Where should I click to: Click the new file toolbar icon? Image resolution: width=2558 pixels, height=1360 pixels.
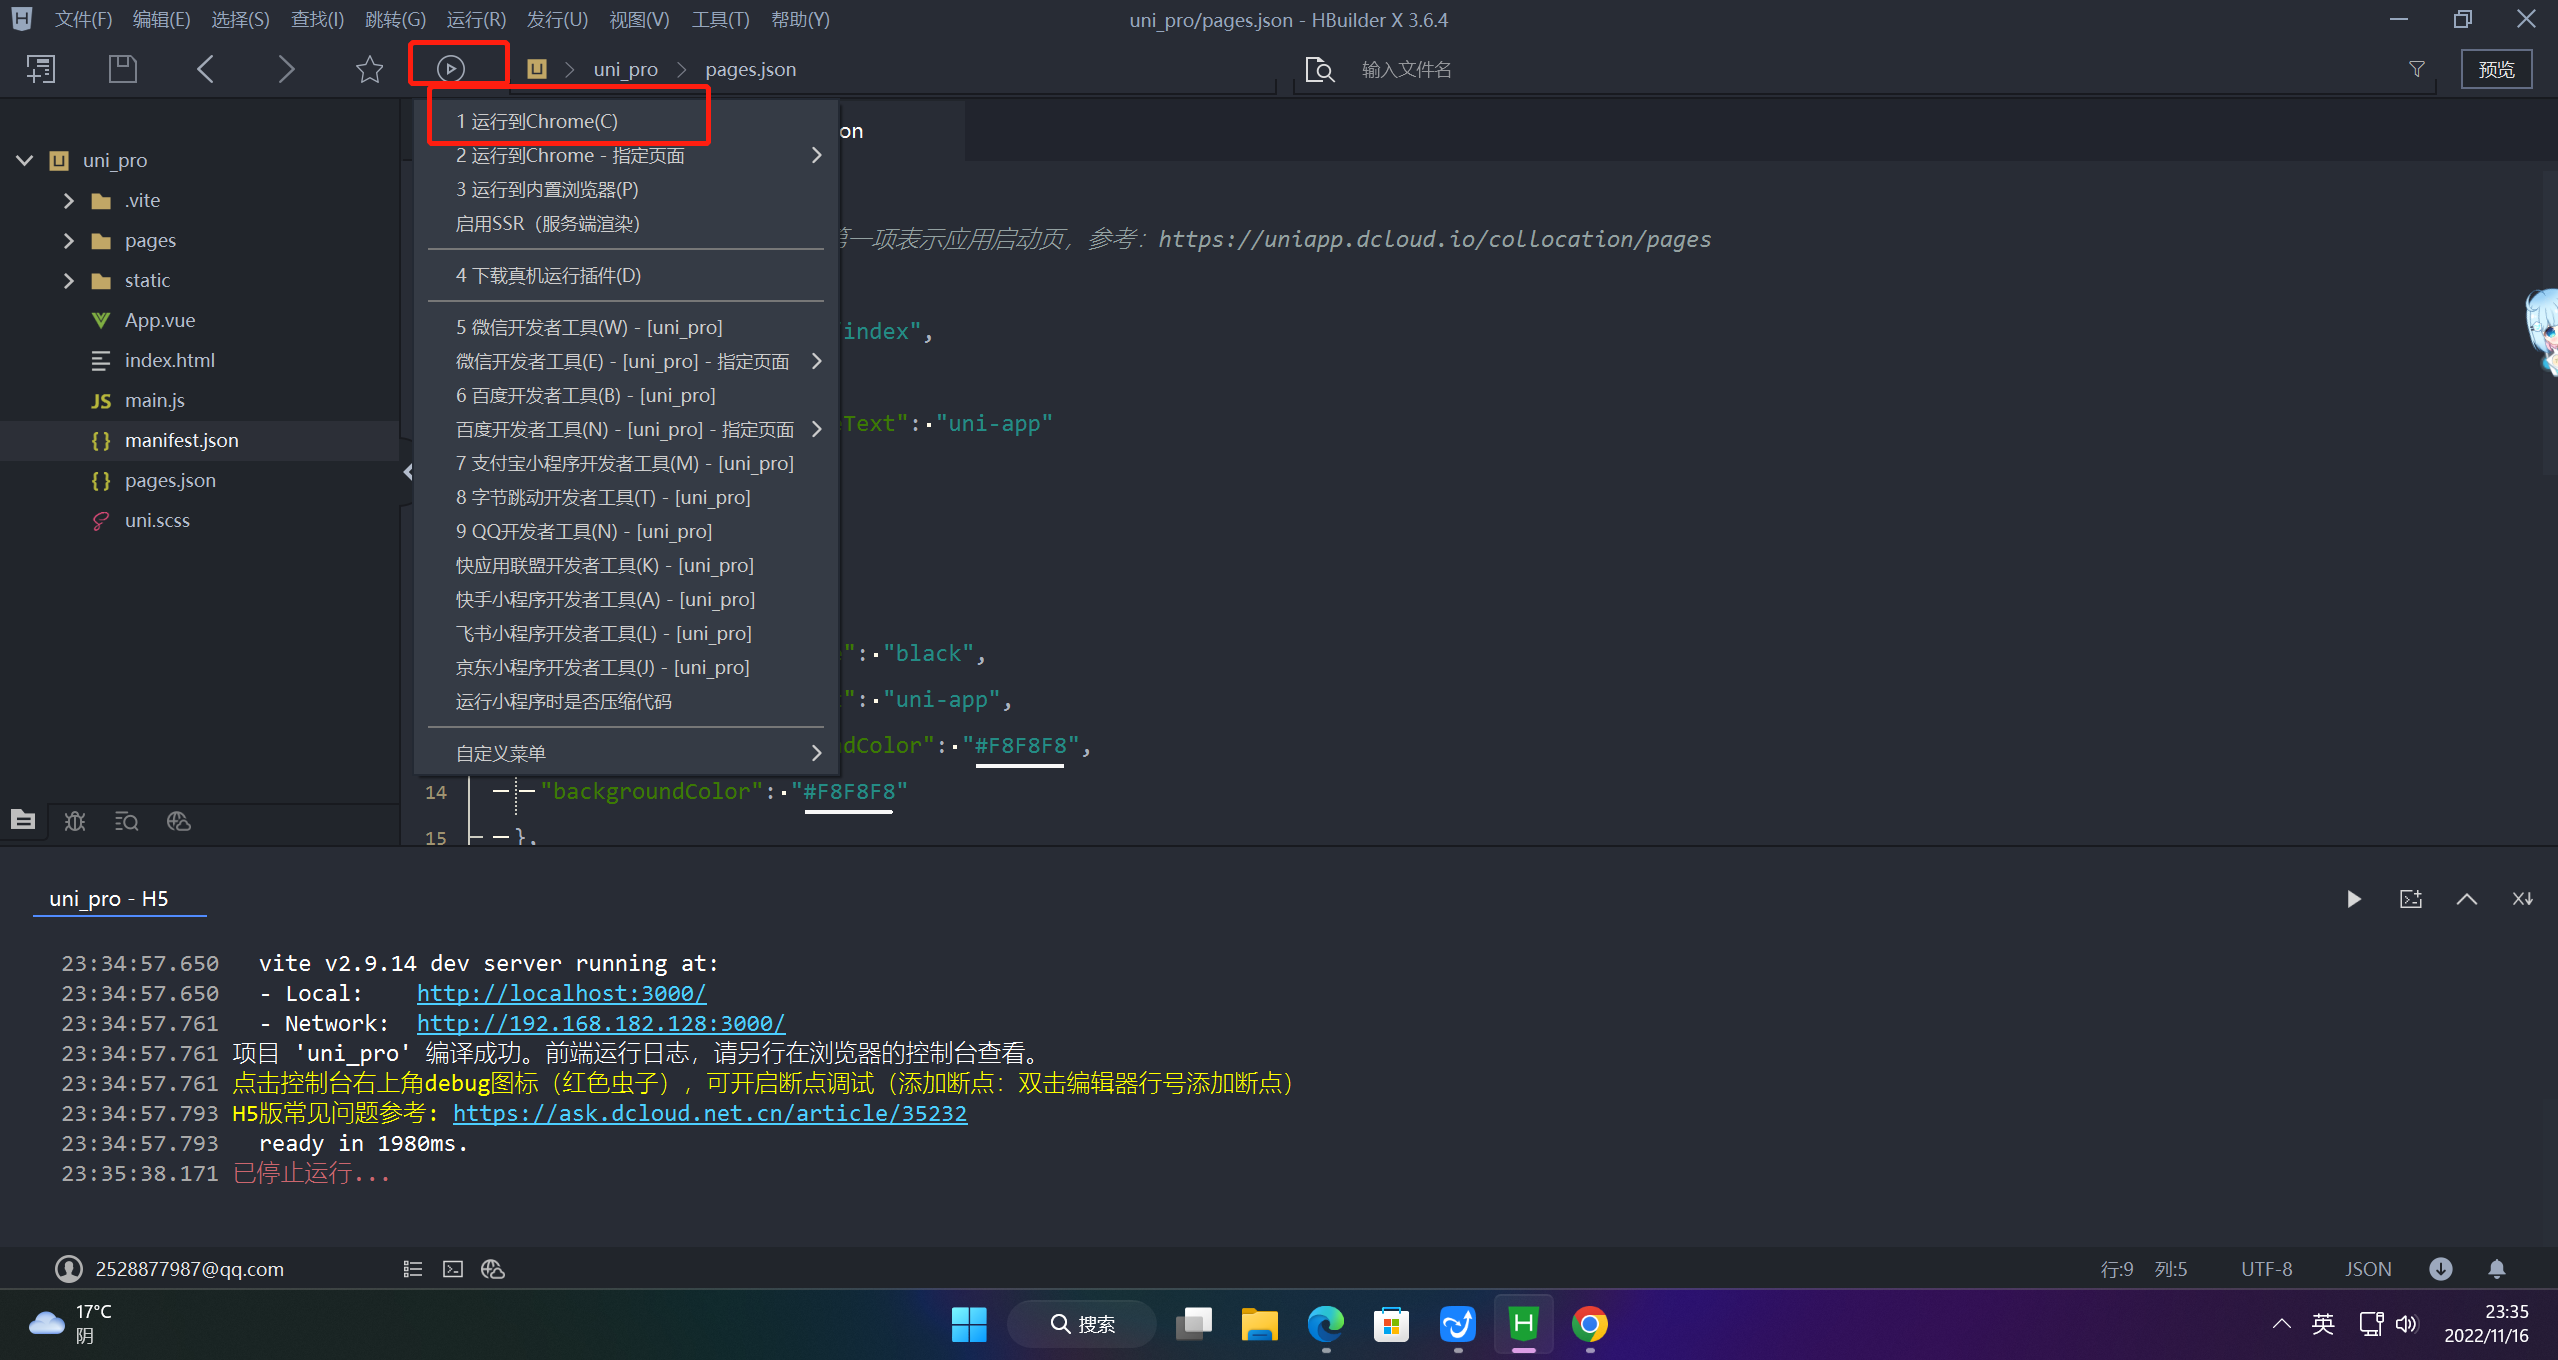[x=41, y=69]
